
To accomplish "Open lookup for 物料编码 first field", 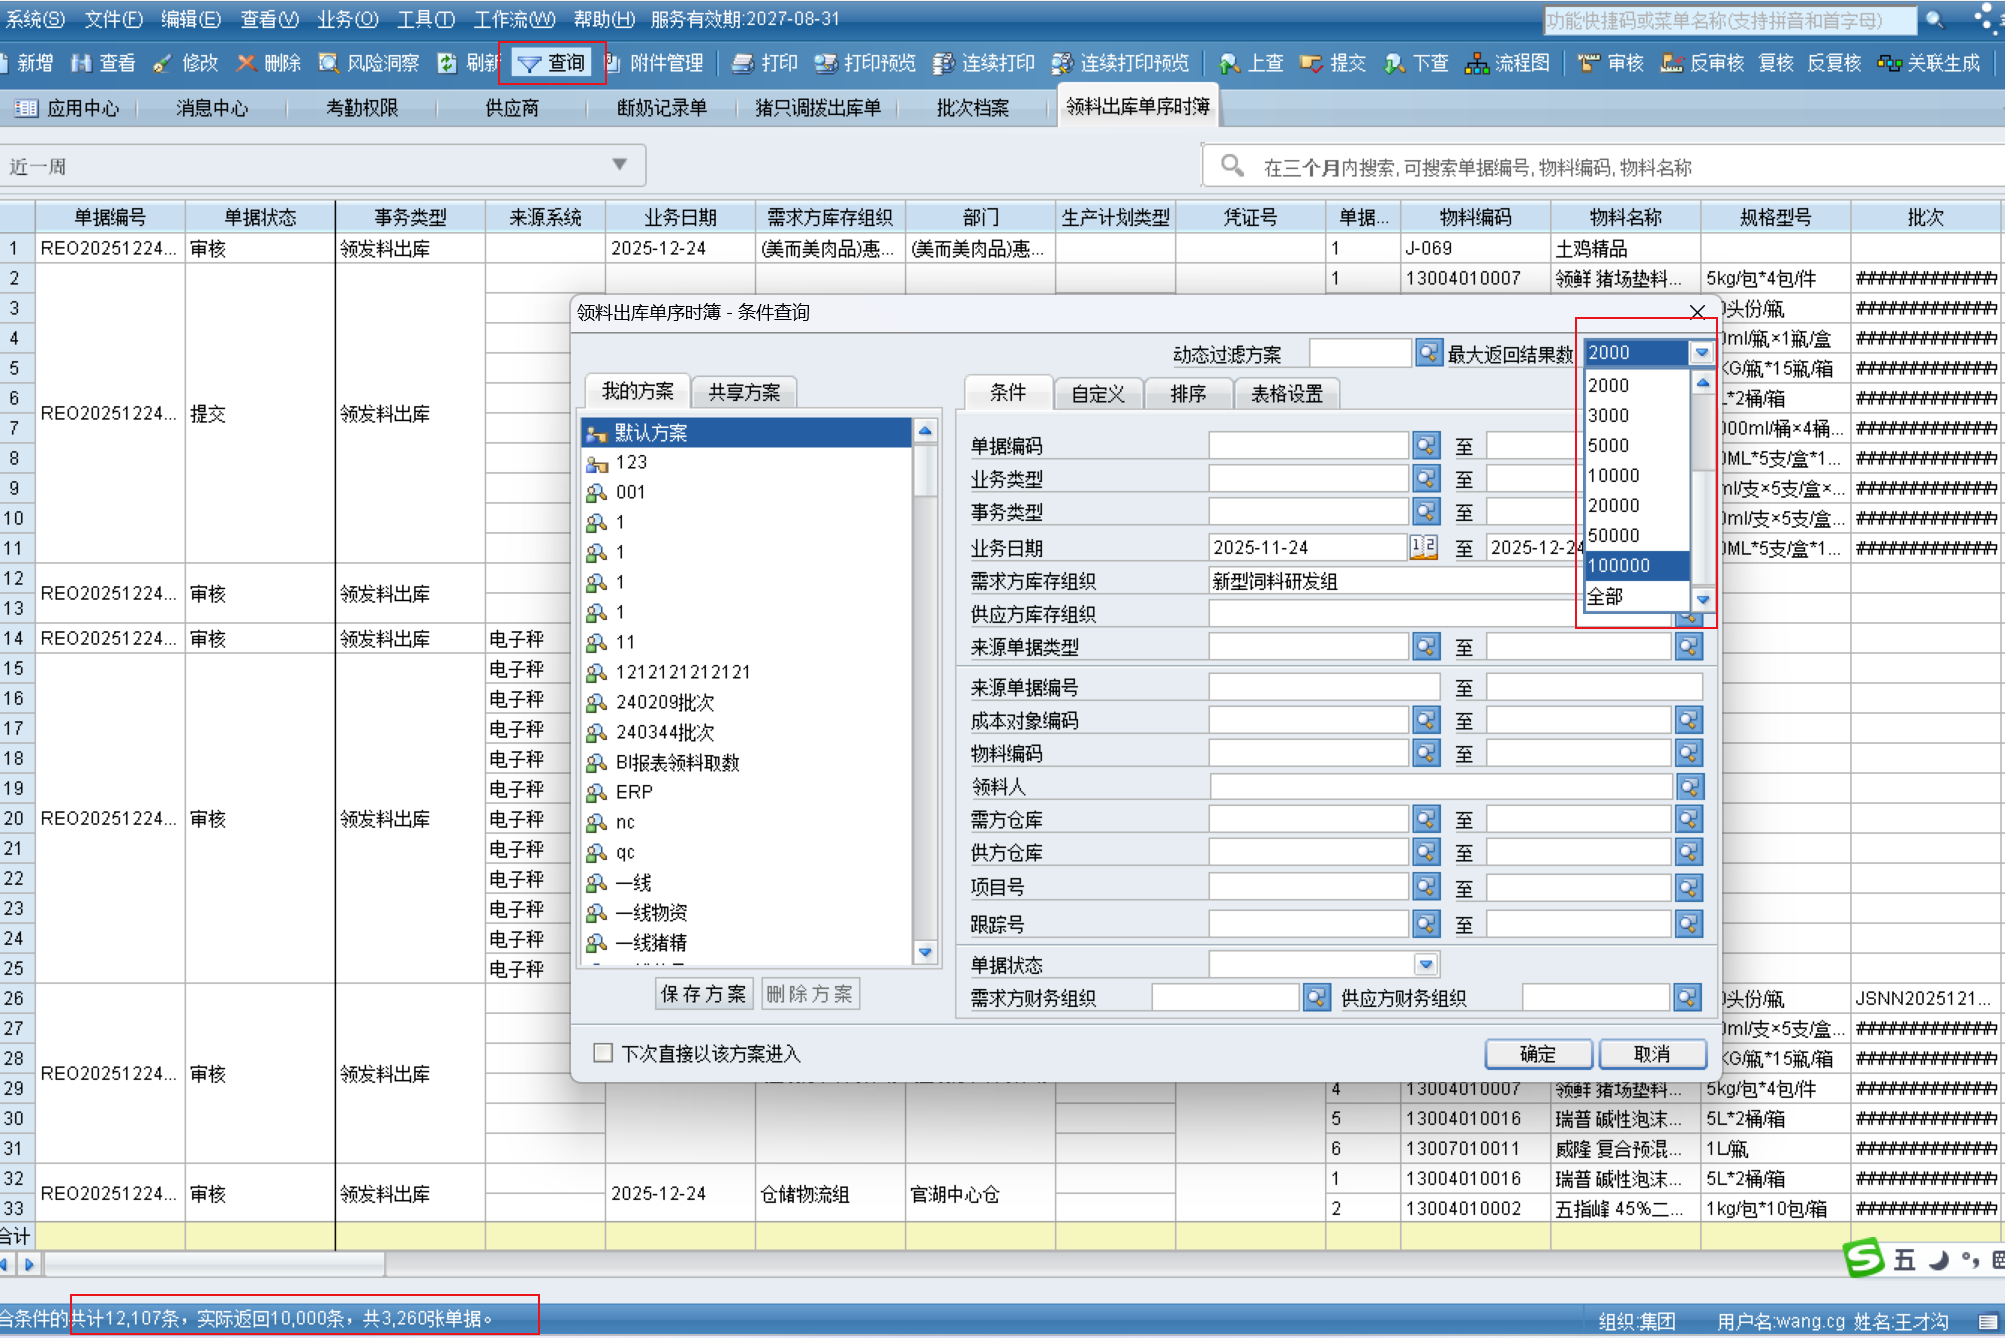I will (x=1426, y=753).
